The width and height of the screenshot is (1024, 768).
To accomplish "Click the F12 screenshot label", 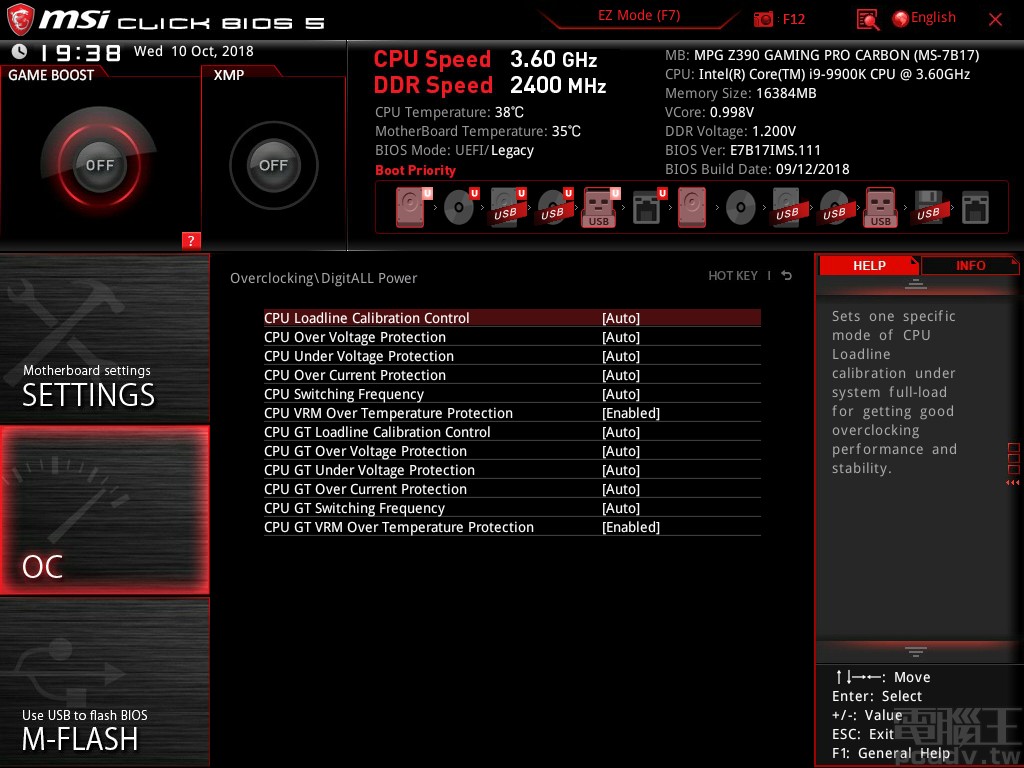I will 793,19.
